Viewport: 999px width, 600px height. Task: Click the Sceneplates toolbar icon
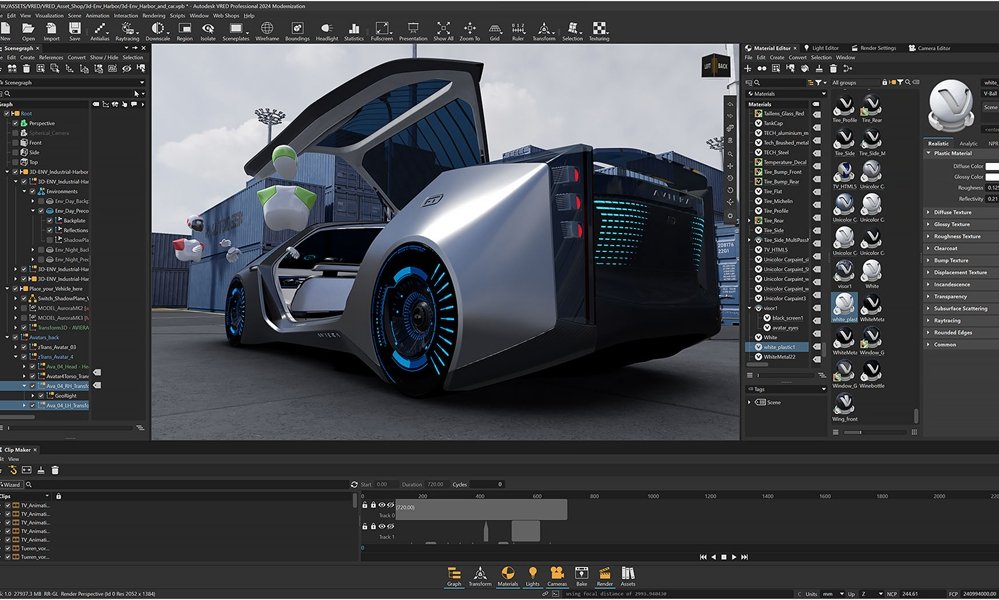tap(236, 29)
